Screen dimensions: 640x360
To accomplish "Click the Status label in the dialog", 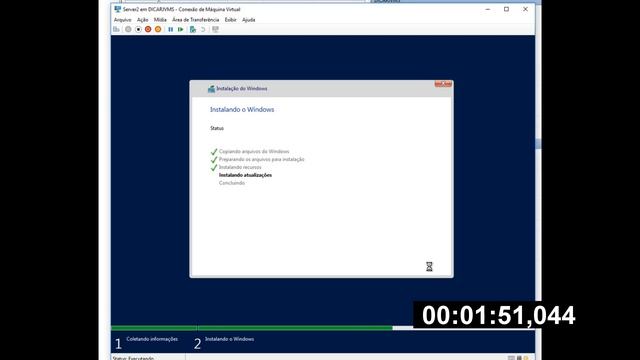I will [217, 128].
